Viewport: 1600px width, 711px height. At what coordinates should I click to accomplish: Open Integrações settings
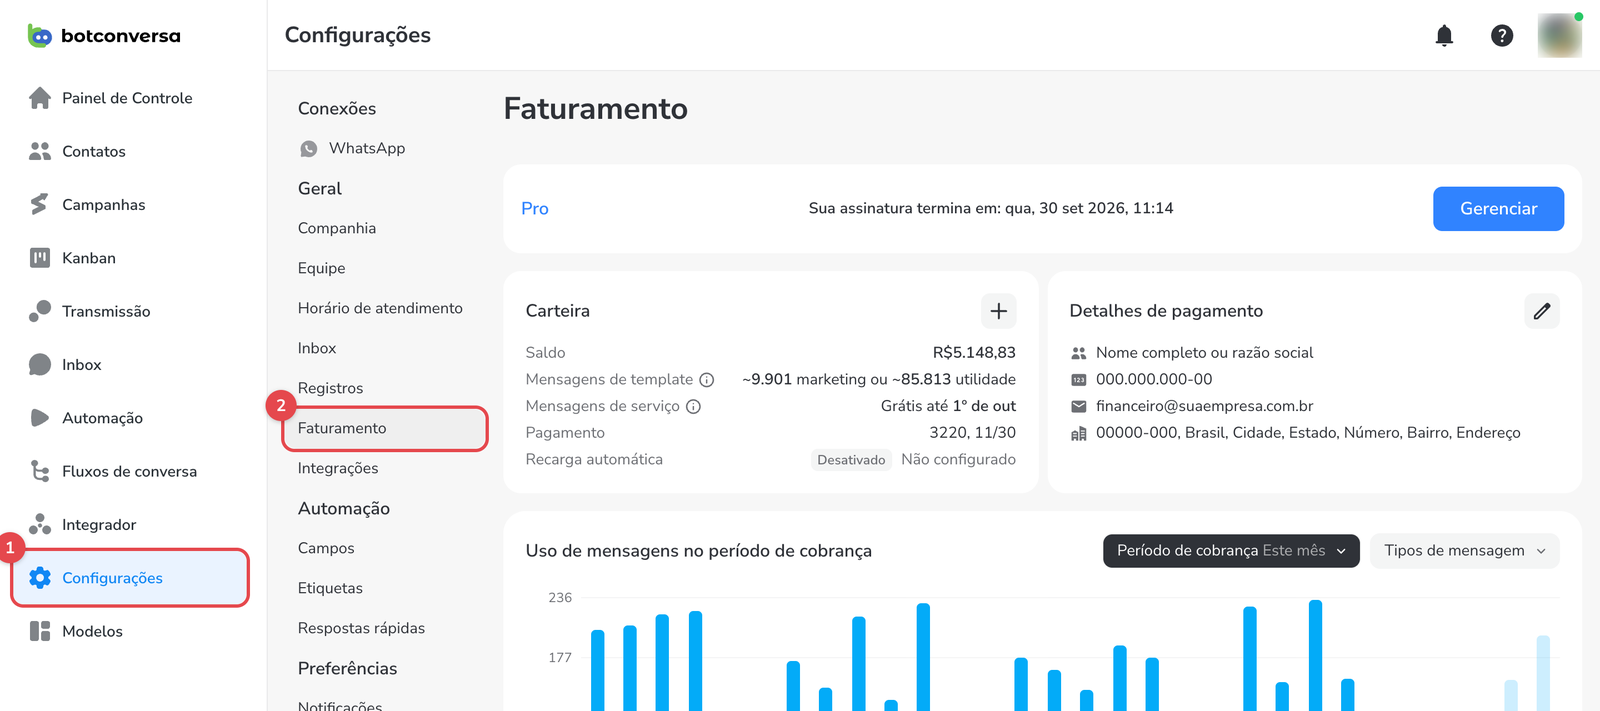coord(338,468)
